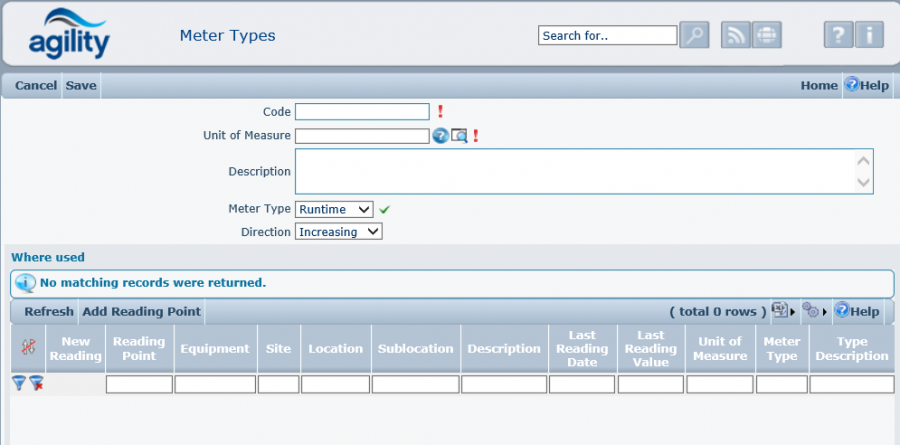Viewport: 900px width, 445px height.
Task: Click into the Code input field
Action: (x=362, y=111)
